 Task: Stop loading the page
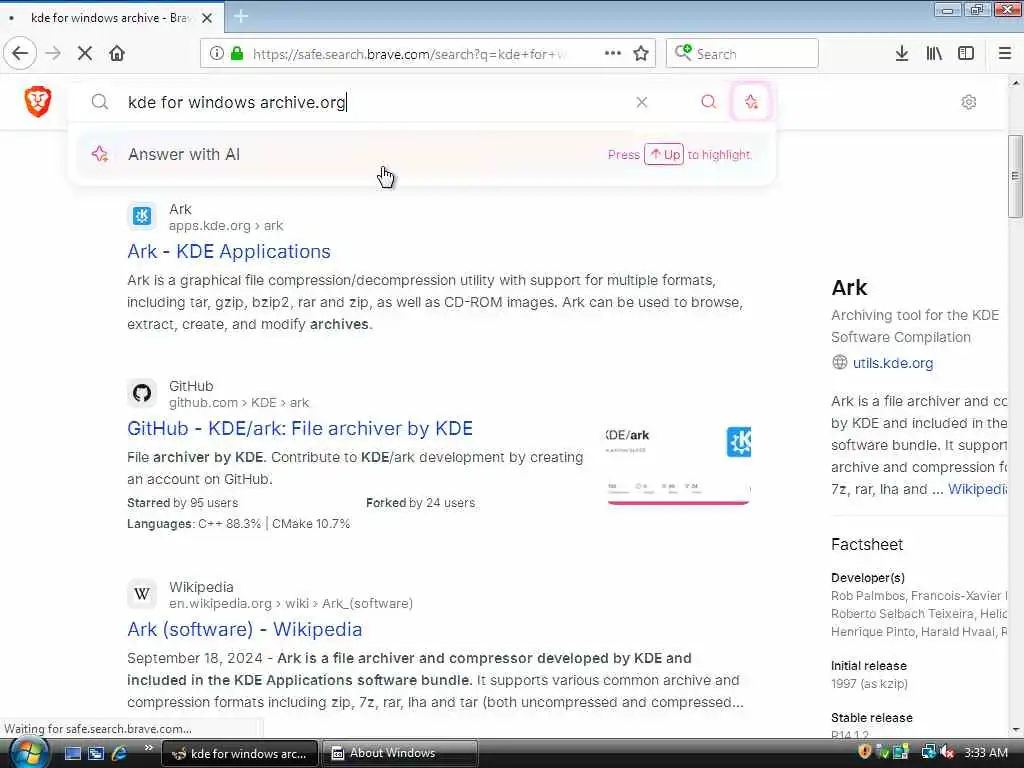pyautogui.click(x=85, y=54)
